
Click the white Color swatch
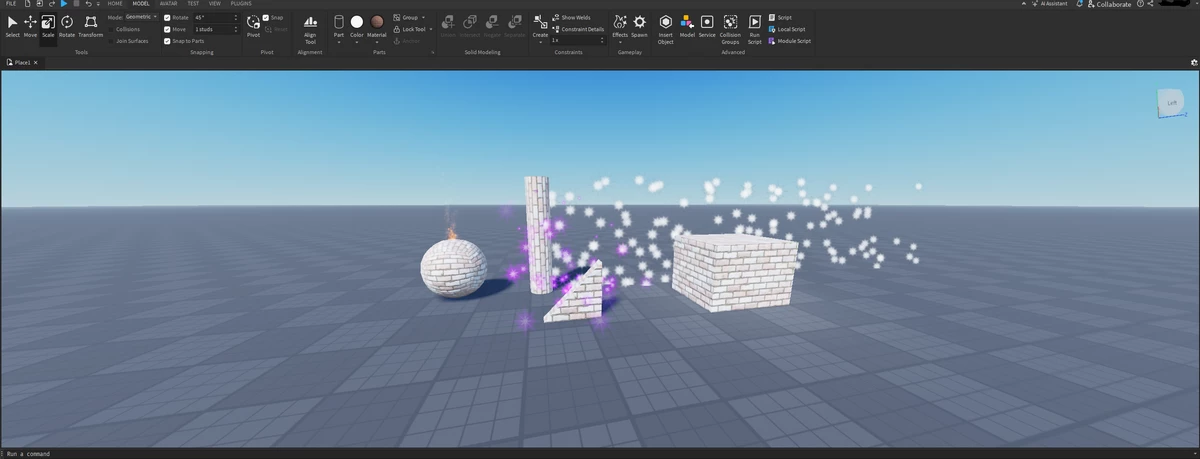(x=356, y=22)
